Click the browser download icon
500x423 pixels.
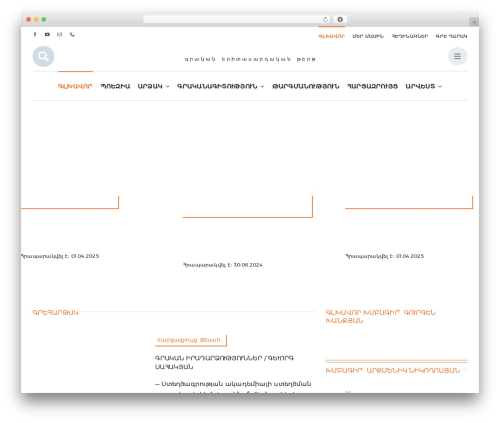tap(340, 19)
